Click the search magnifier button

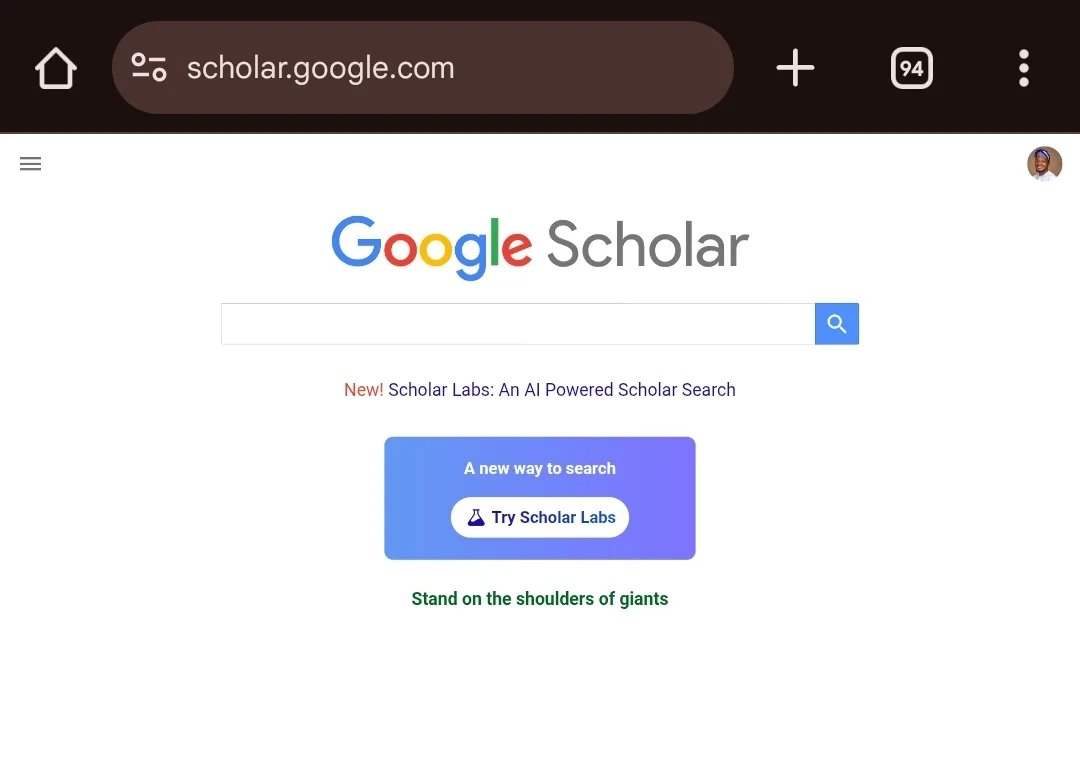[837, 324]
